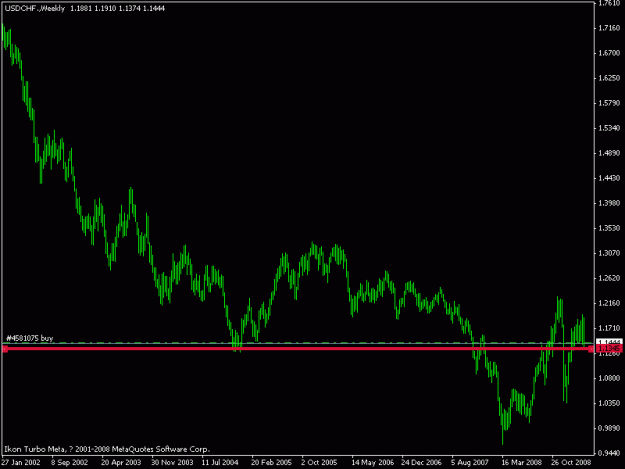Click the 1.3530 price axis label
This screenshot has height=469, width=625.
tap(609, 228)
